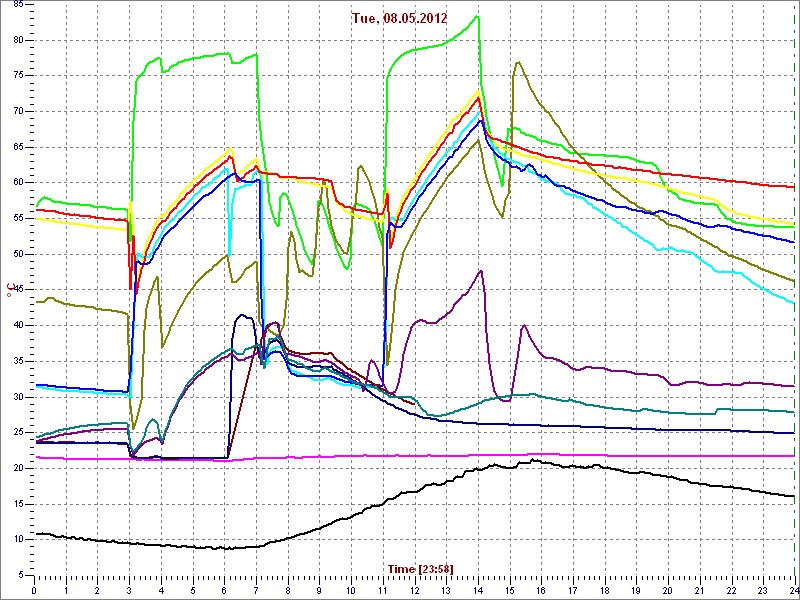
Task: Click hour '1' on the time axis
Action: 66,590
